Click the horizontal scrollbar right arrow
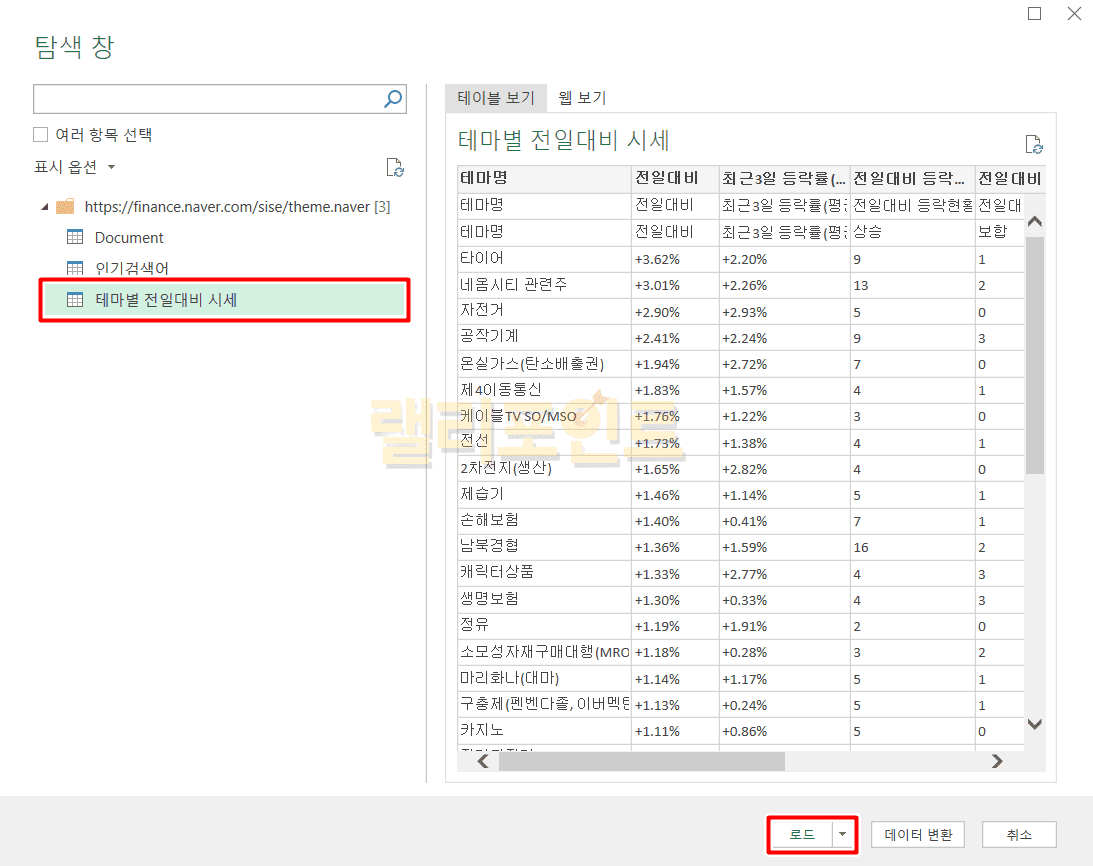This screenshot has height=866, width=1093. point(996,761)
